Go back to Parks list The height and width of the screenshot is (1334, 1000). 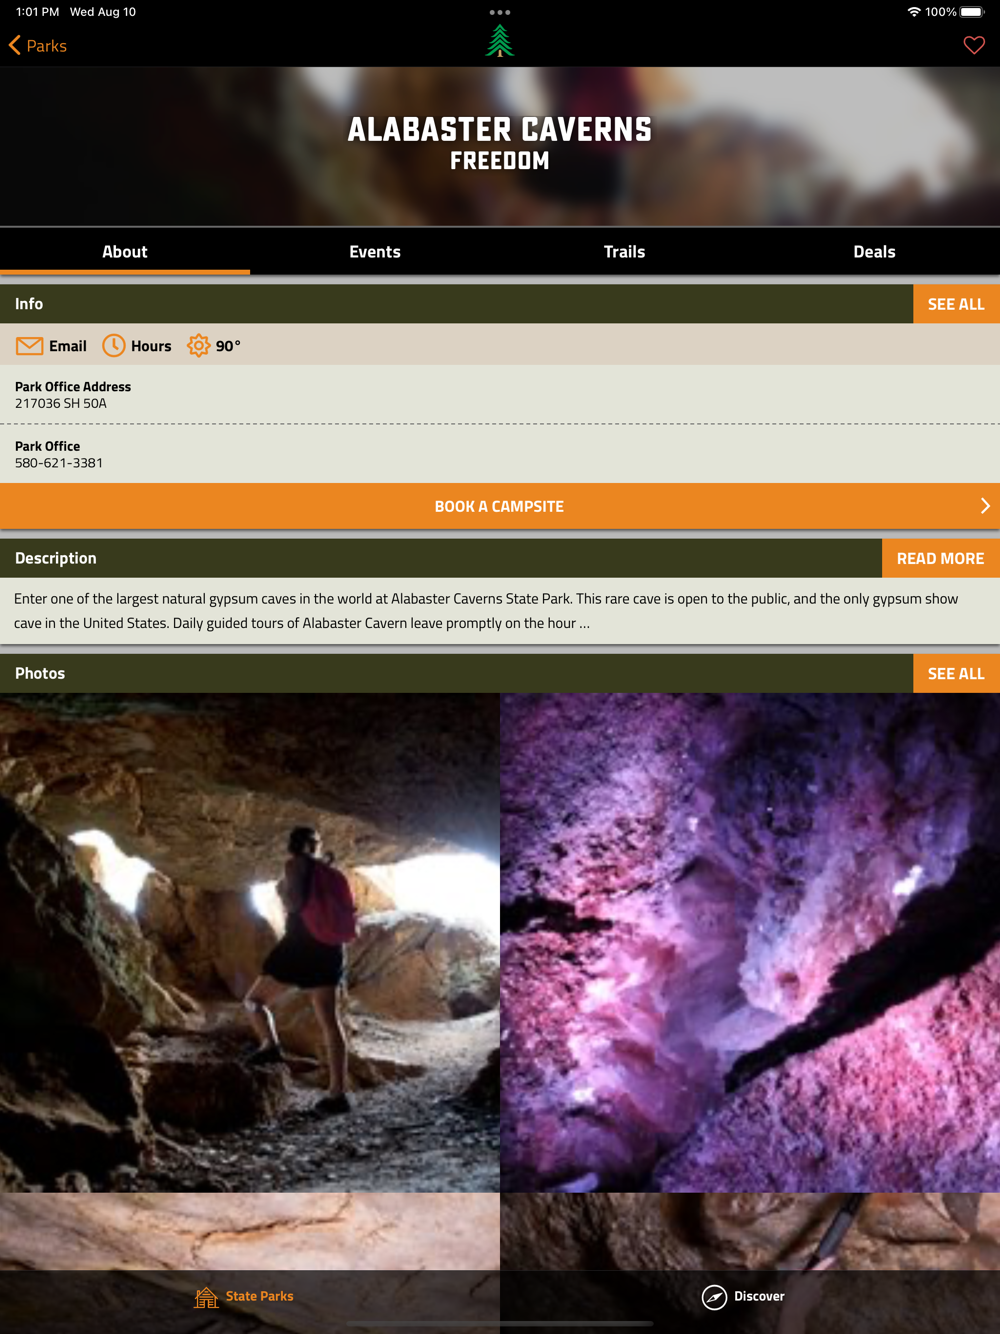click(x=38, y=46)
